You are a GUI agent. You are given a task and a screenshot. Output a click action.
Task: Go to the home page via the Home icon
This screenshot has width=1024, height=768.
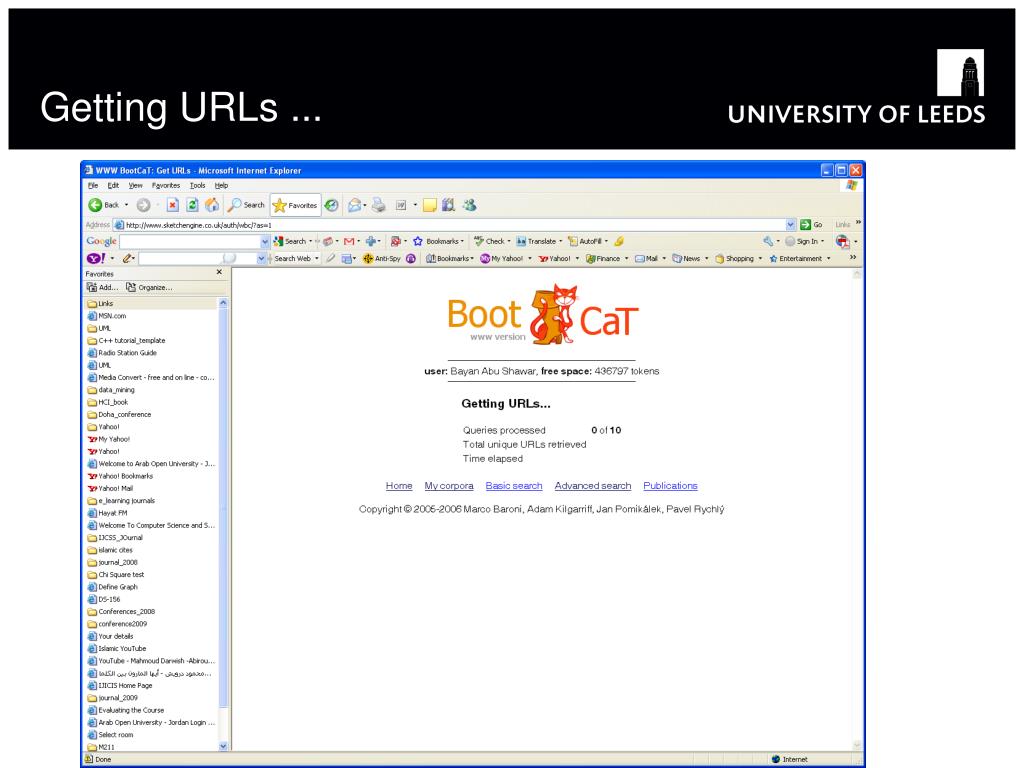click(212, 205)
